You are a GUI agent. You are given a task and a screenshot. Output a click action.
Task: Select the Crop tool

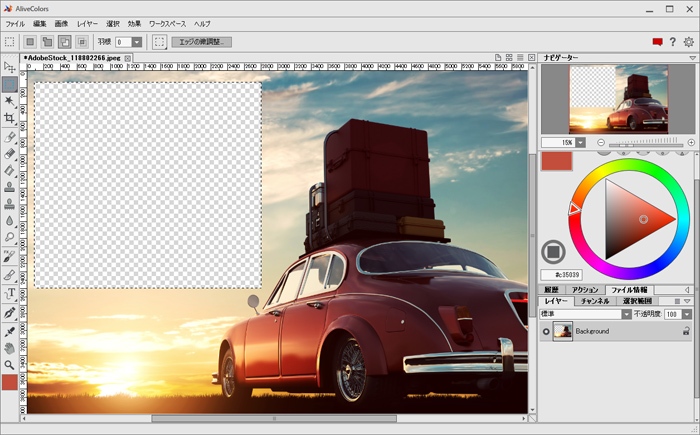click(9, 118)
